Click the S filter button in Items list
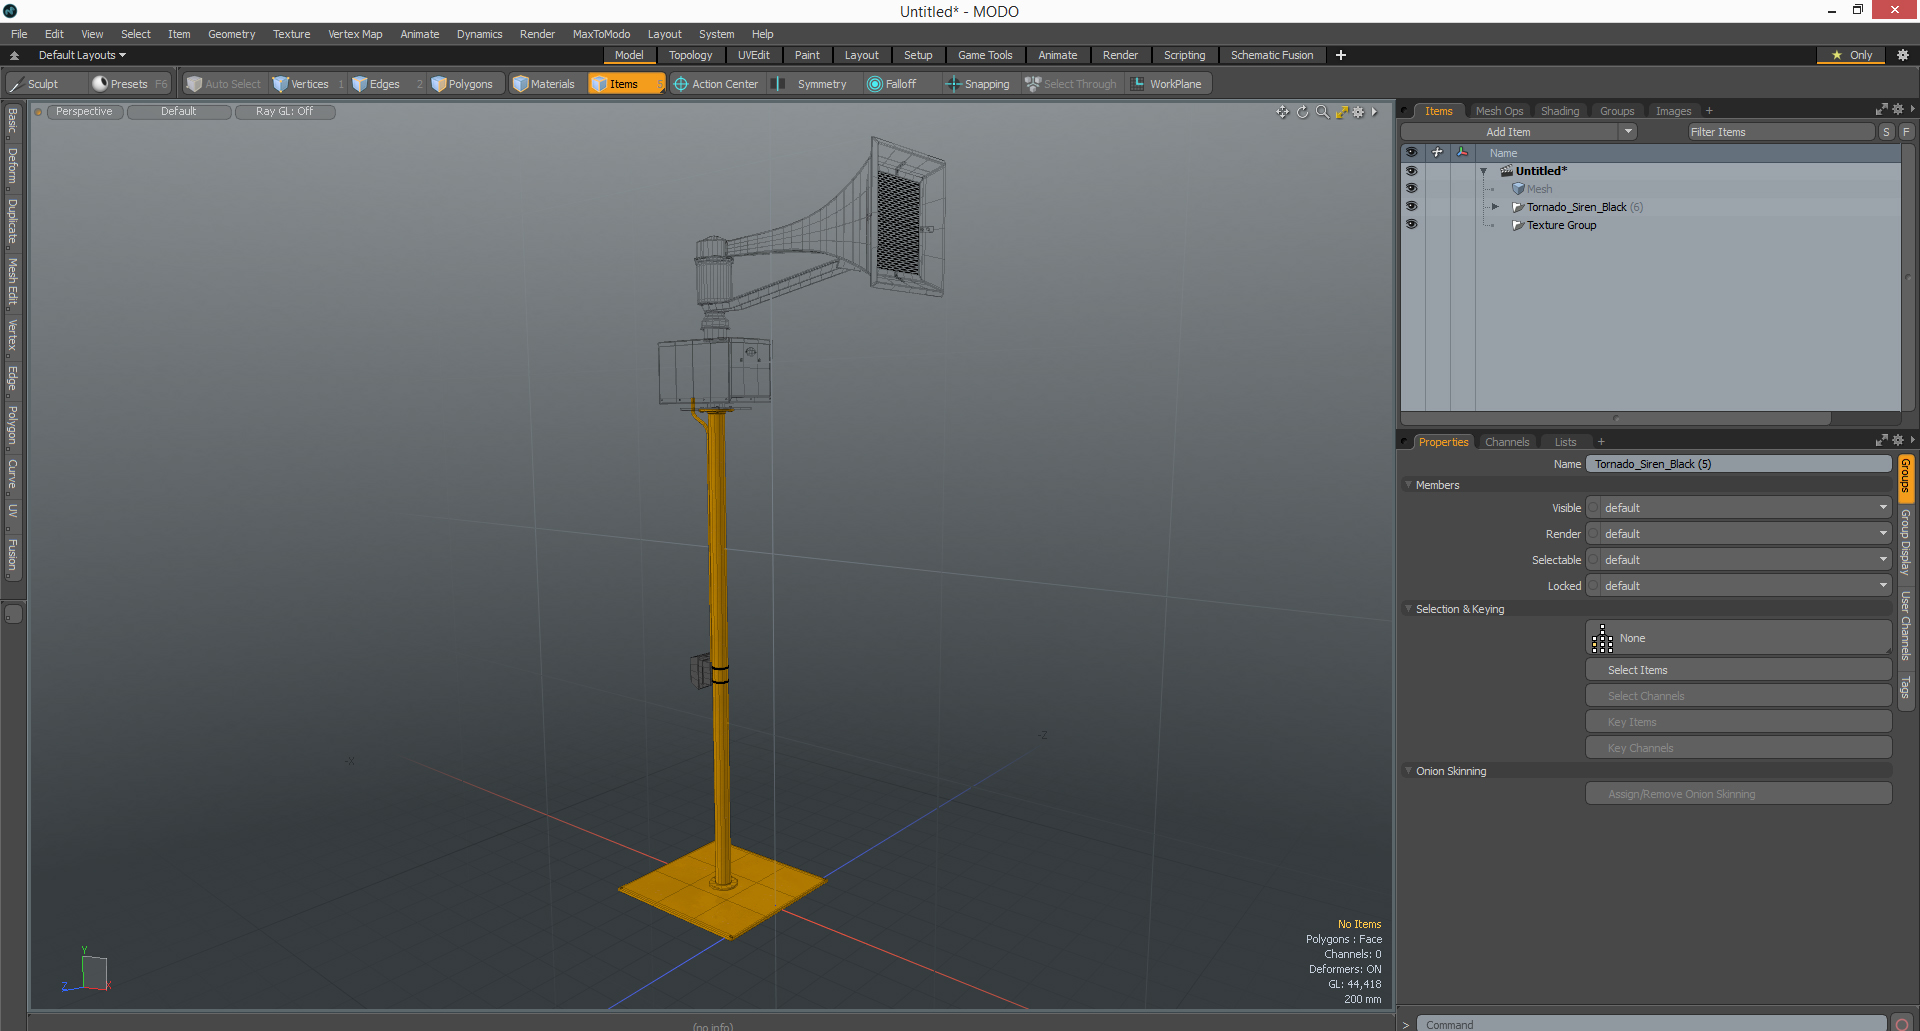 [x=1886, y=132]
